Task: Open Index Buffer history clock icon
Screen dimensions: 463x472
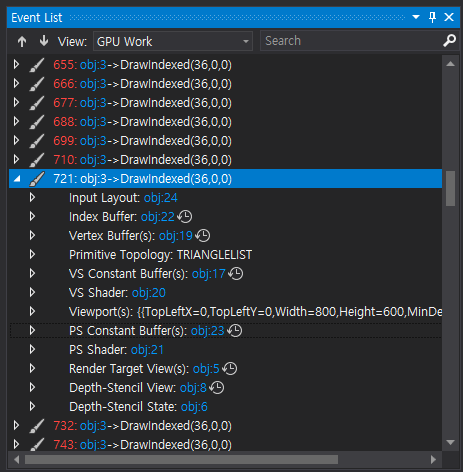Action: click(x=184, y=217)
